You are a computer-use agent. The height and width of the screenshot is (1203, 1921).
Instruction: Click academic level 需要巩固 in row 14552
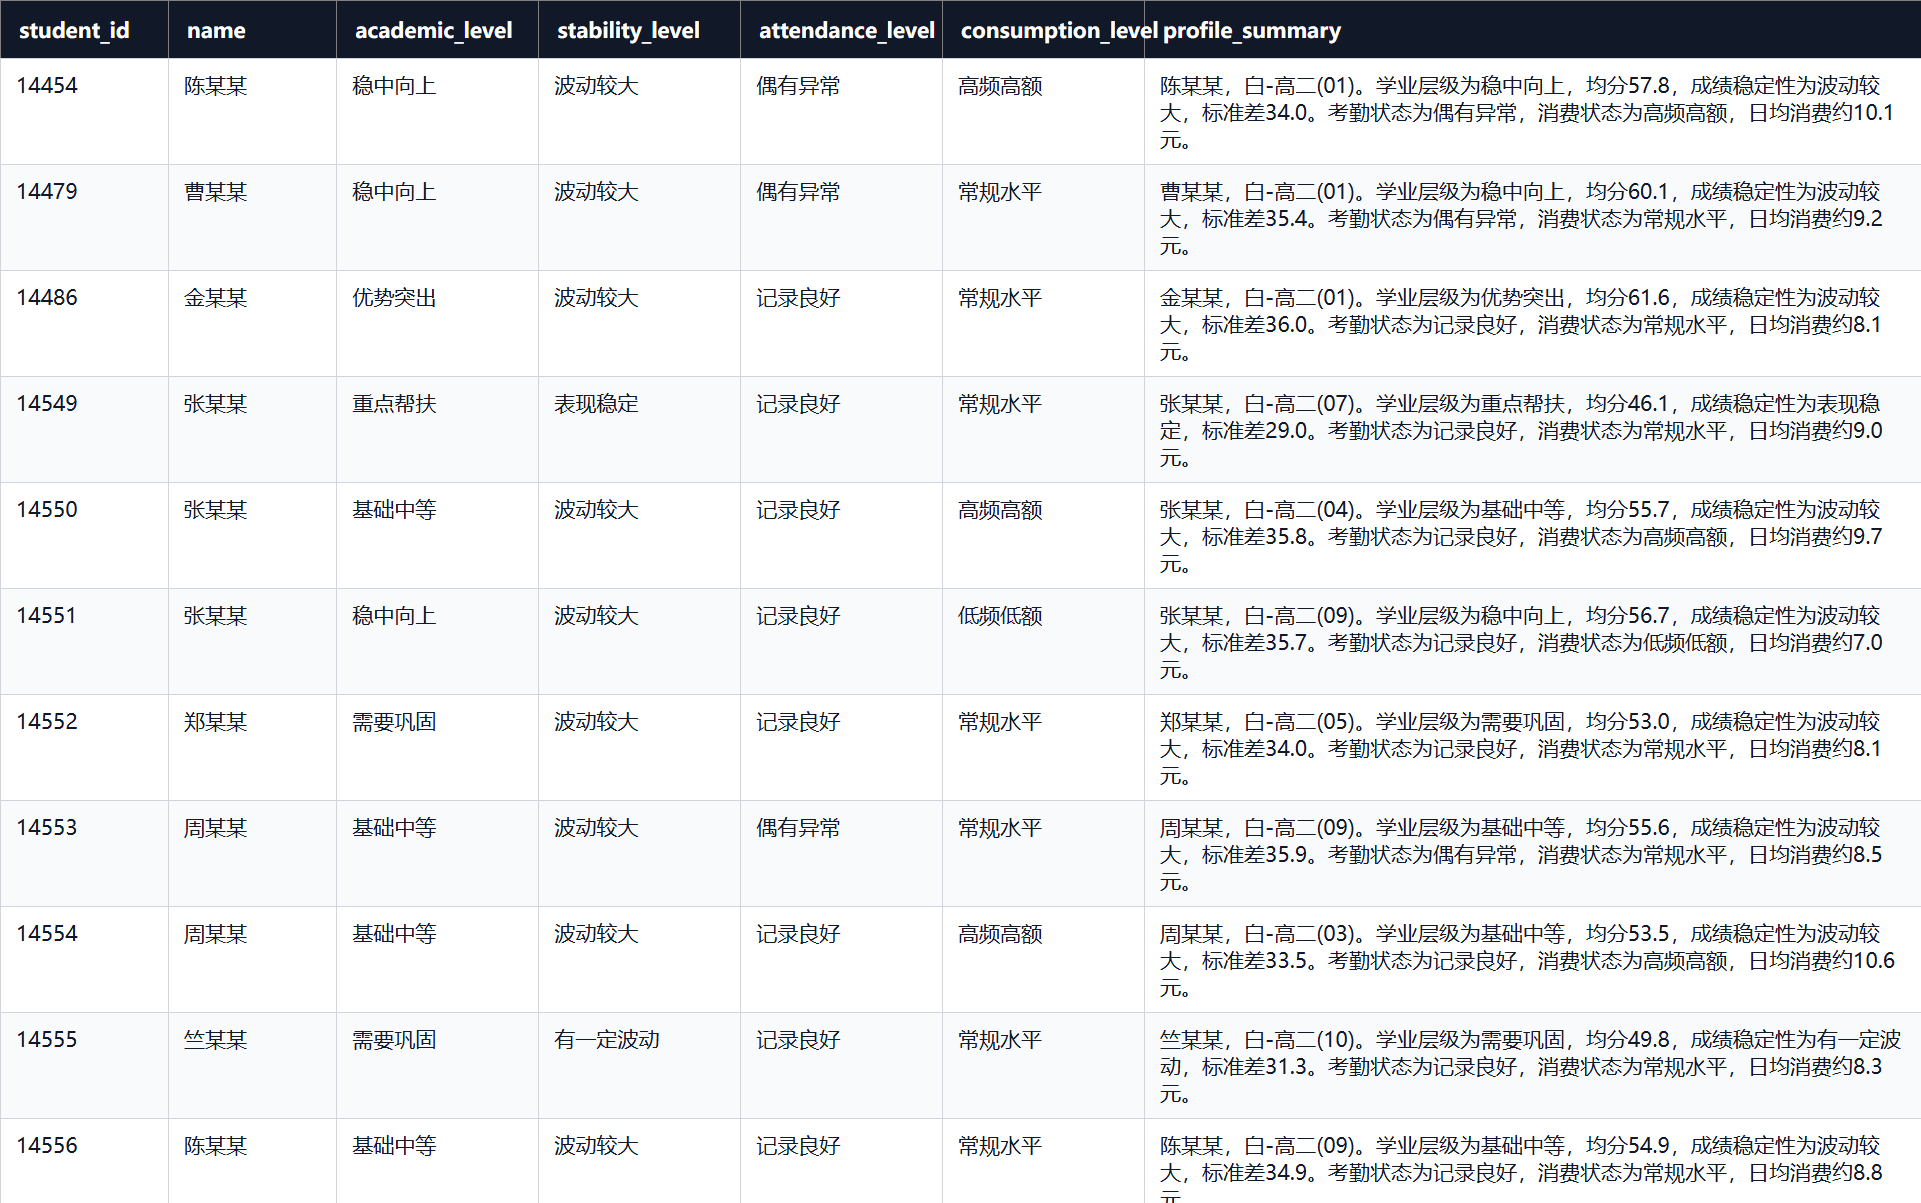tap(394, 722)
